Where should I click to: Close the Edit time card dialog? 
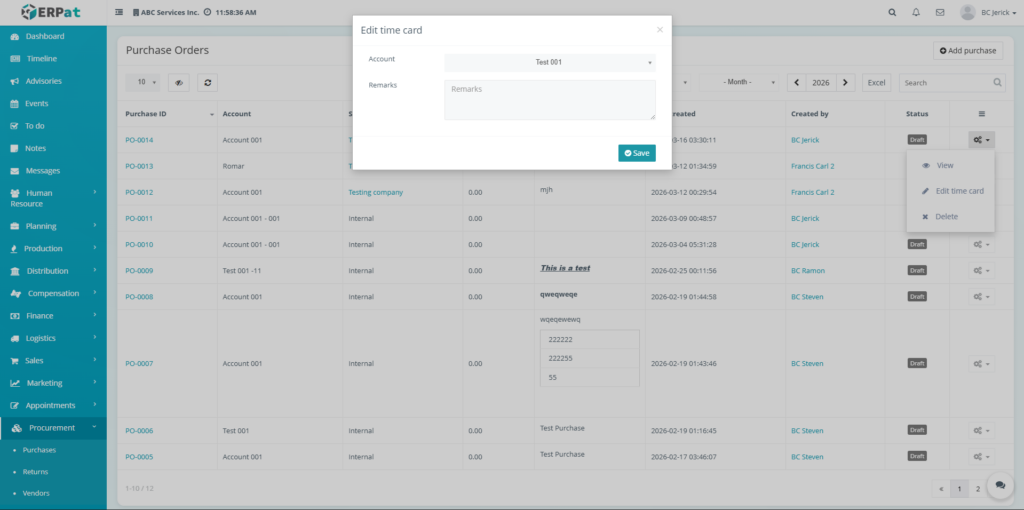click(659, 30)
